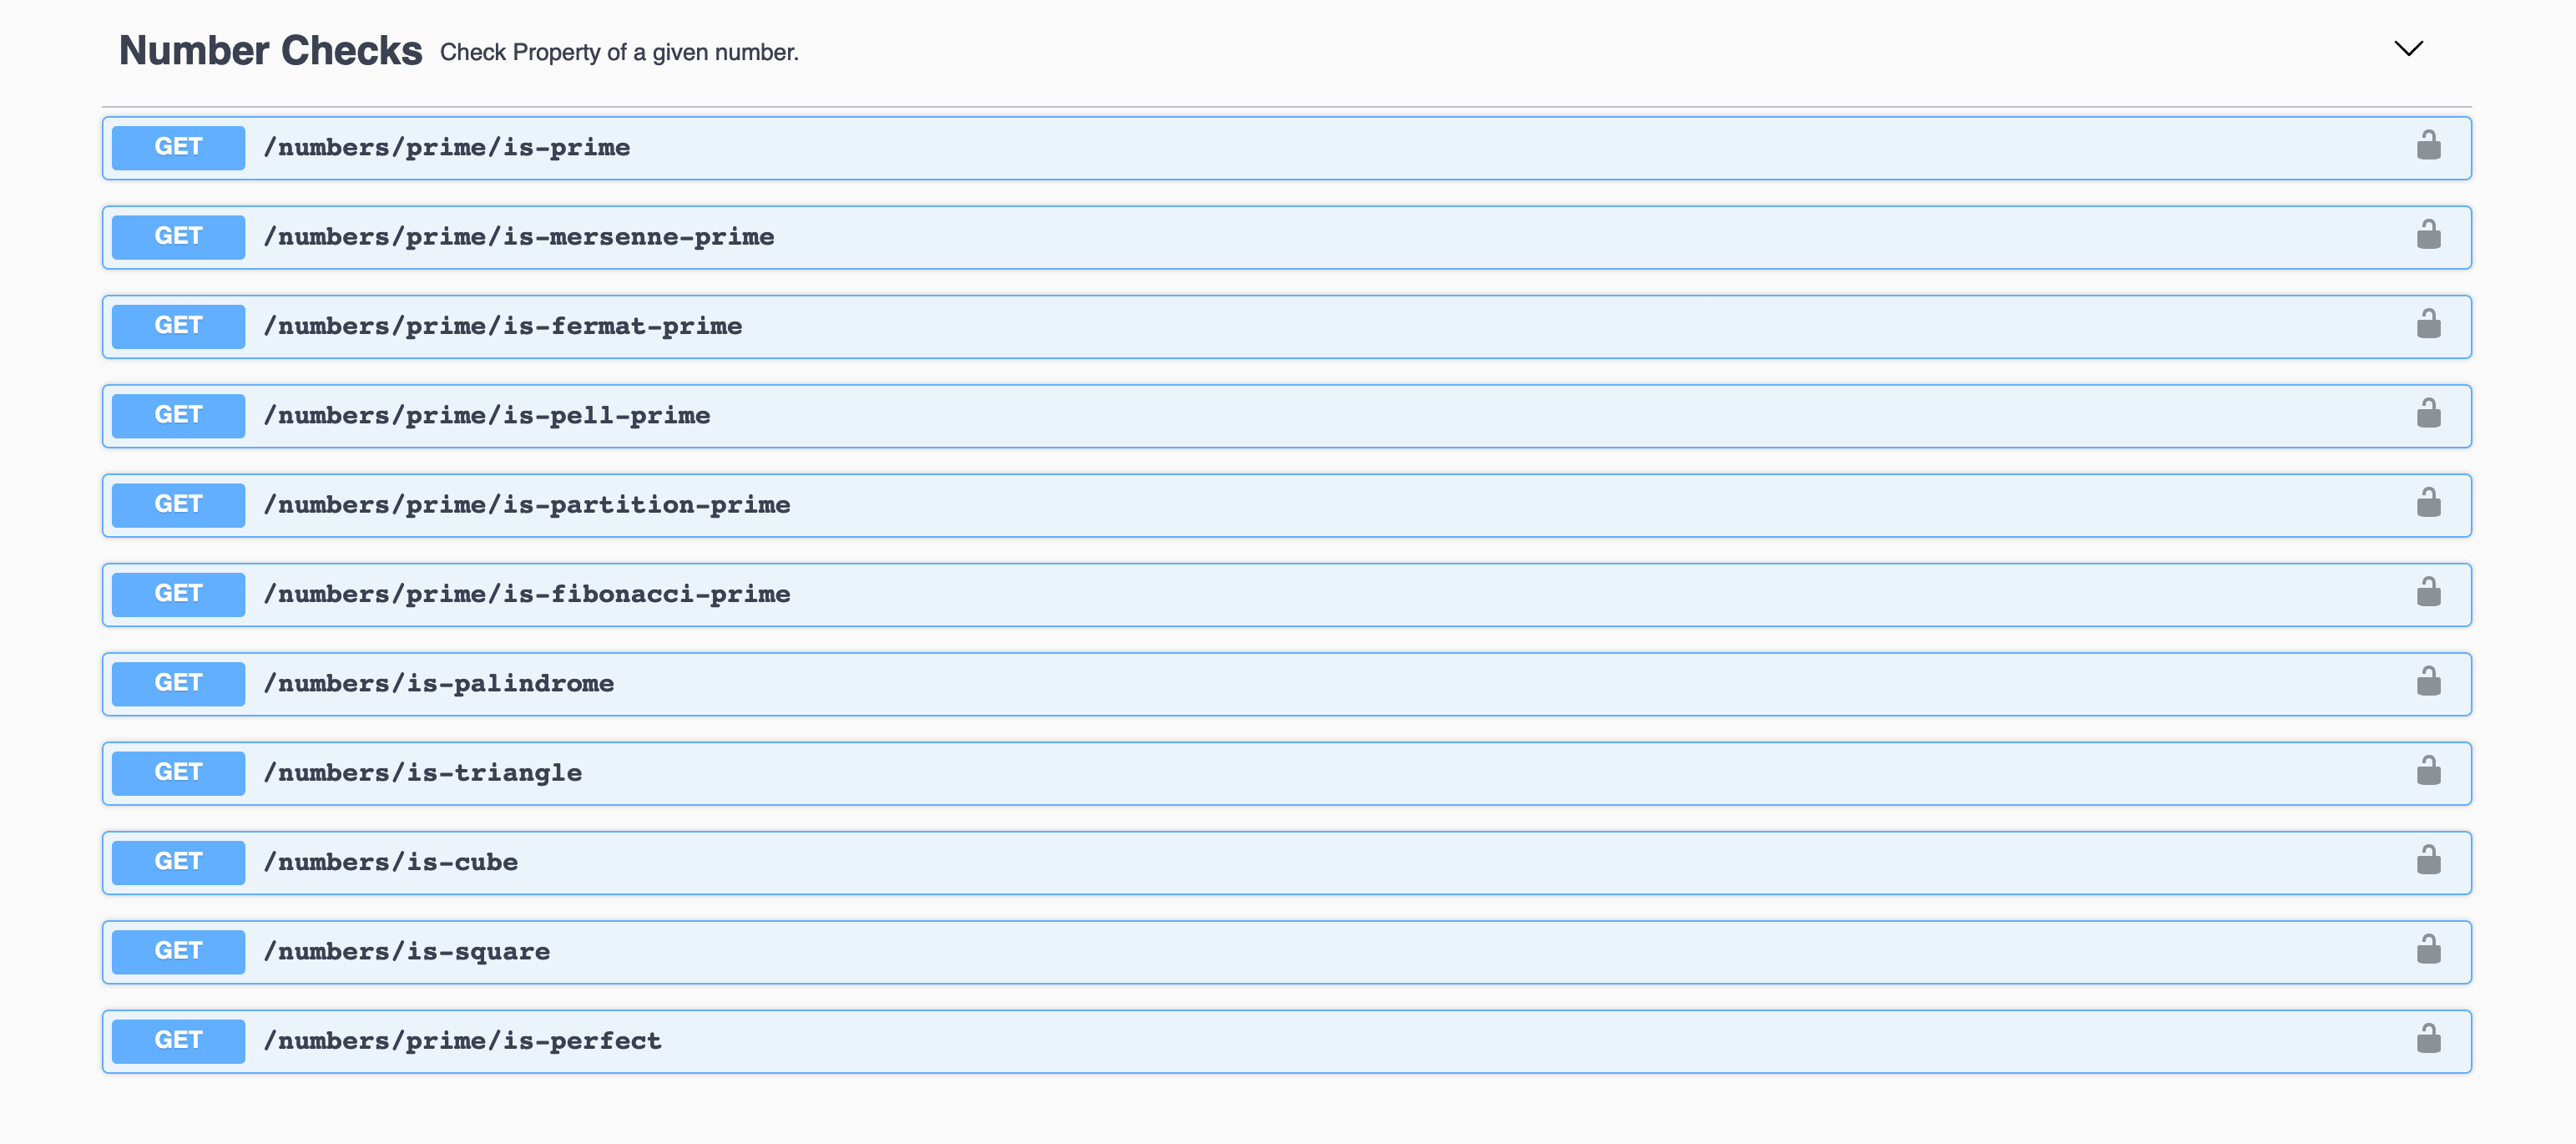Click the GET badge beside is-square
The width and height of the screenshot is (2576, 1144).
[177, 951]
